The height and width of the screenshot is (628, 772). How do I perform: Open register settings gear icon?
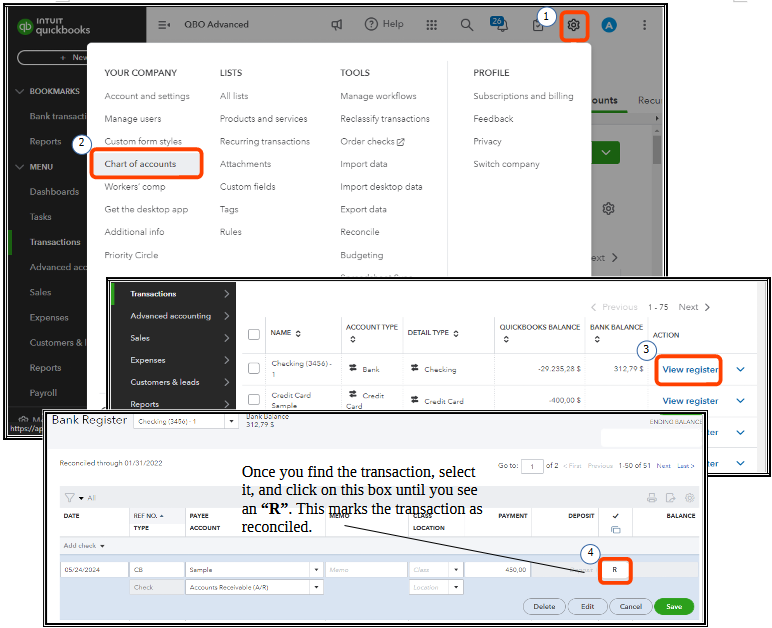(690, 498)
